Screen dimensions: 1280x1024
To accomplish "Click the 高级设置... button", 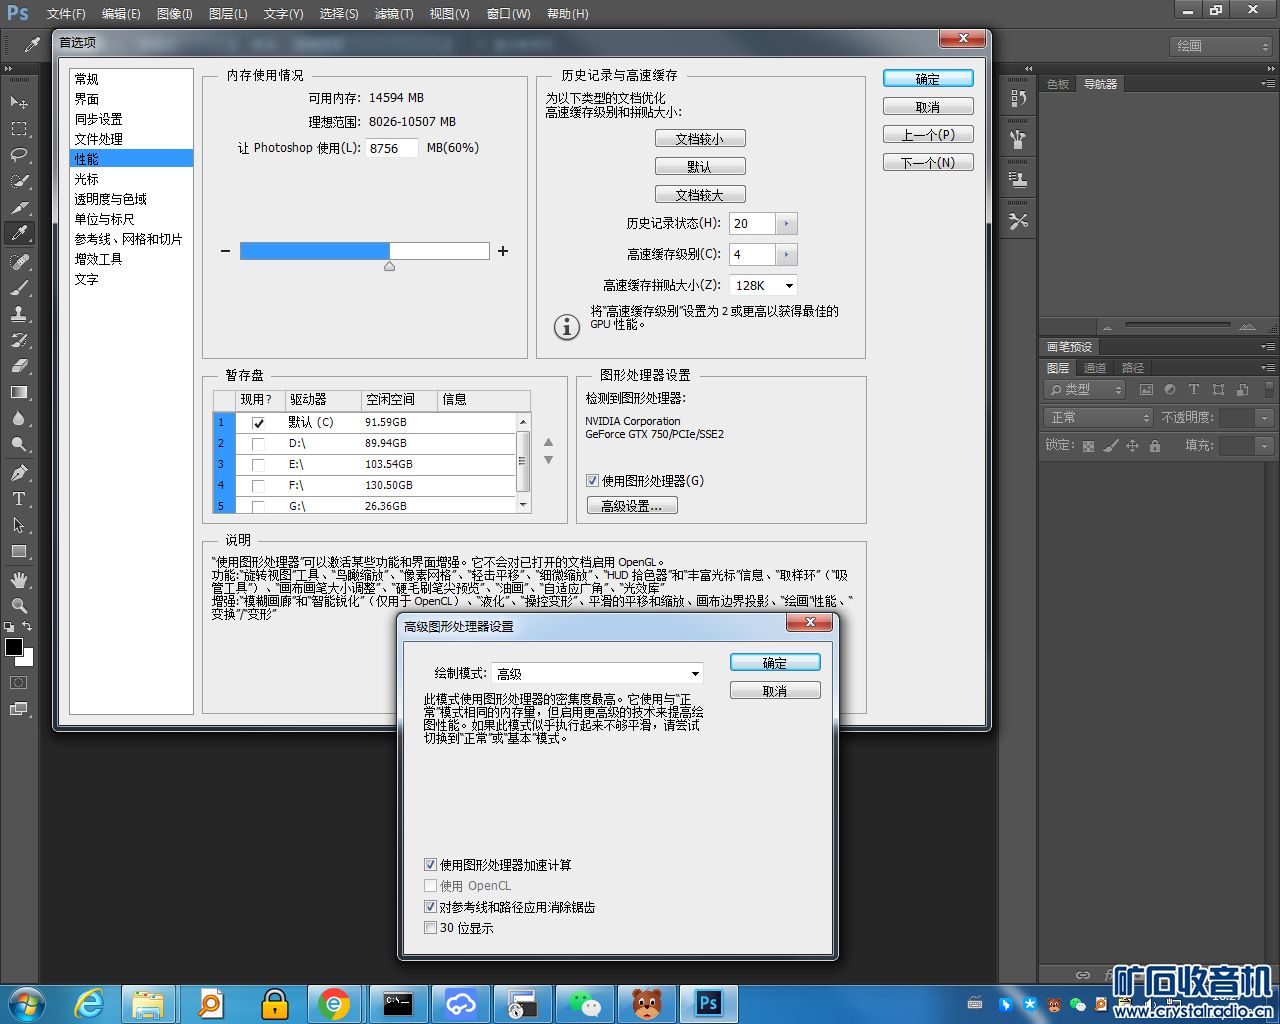I will (632, 506).
